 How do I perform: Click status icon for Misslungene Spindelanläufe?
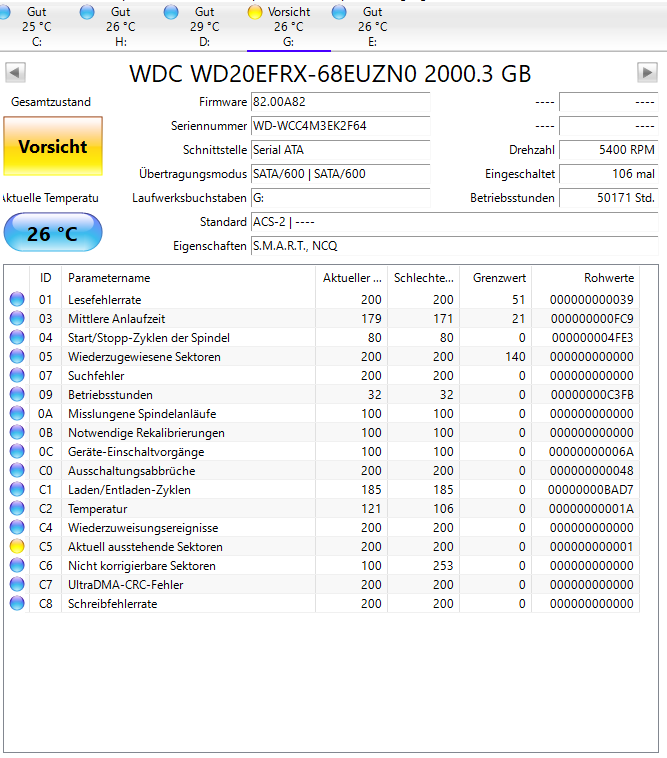coord(17,414)
